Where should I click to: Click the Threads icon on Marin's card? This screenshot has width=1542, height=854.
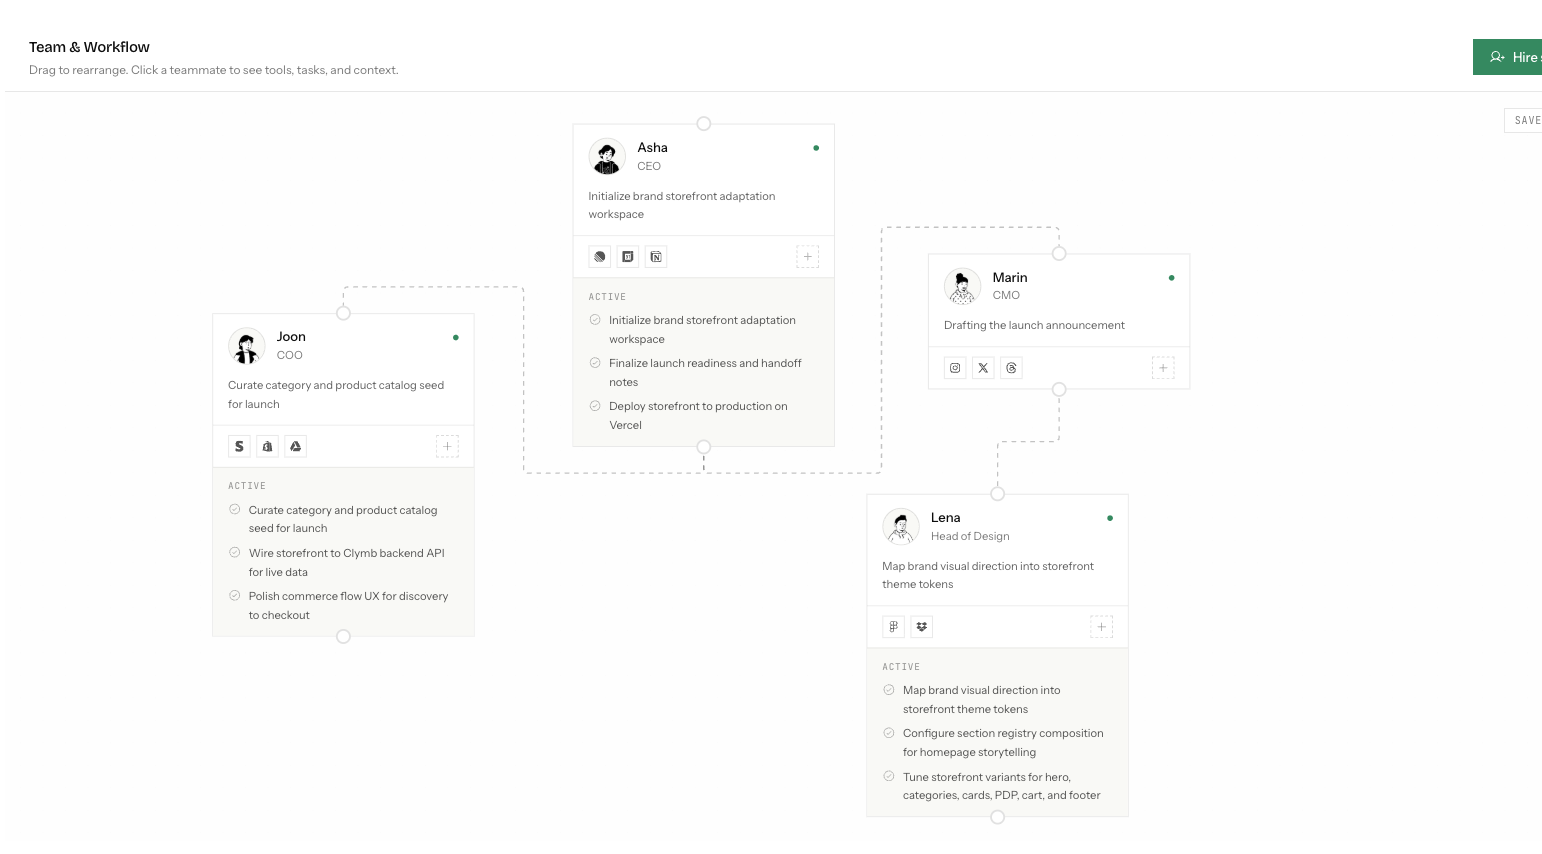click(x=1011, y=368)
